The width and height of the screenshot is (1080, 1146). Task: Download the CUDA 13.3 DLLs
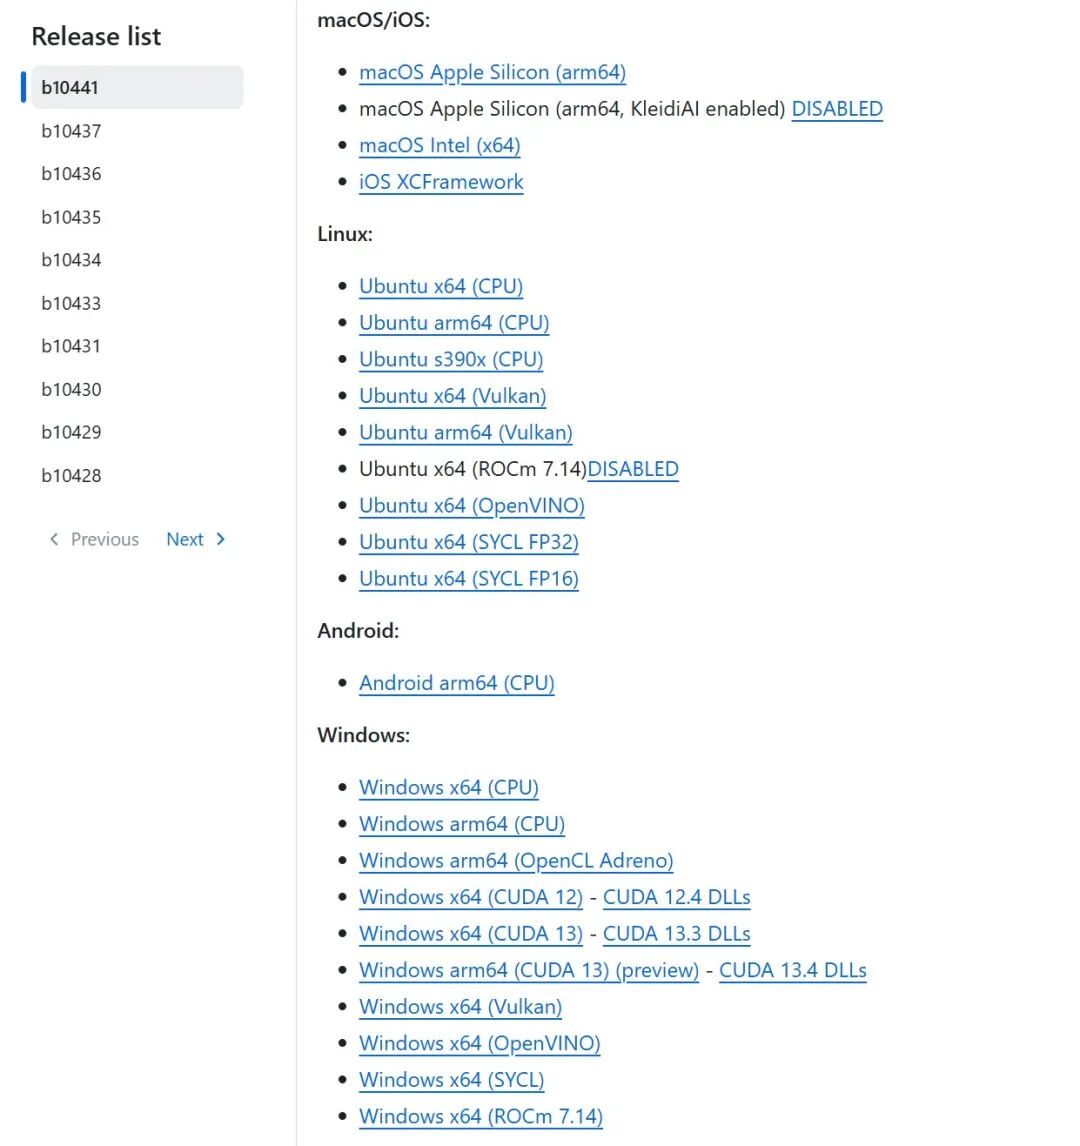click(677, 934)
